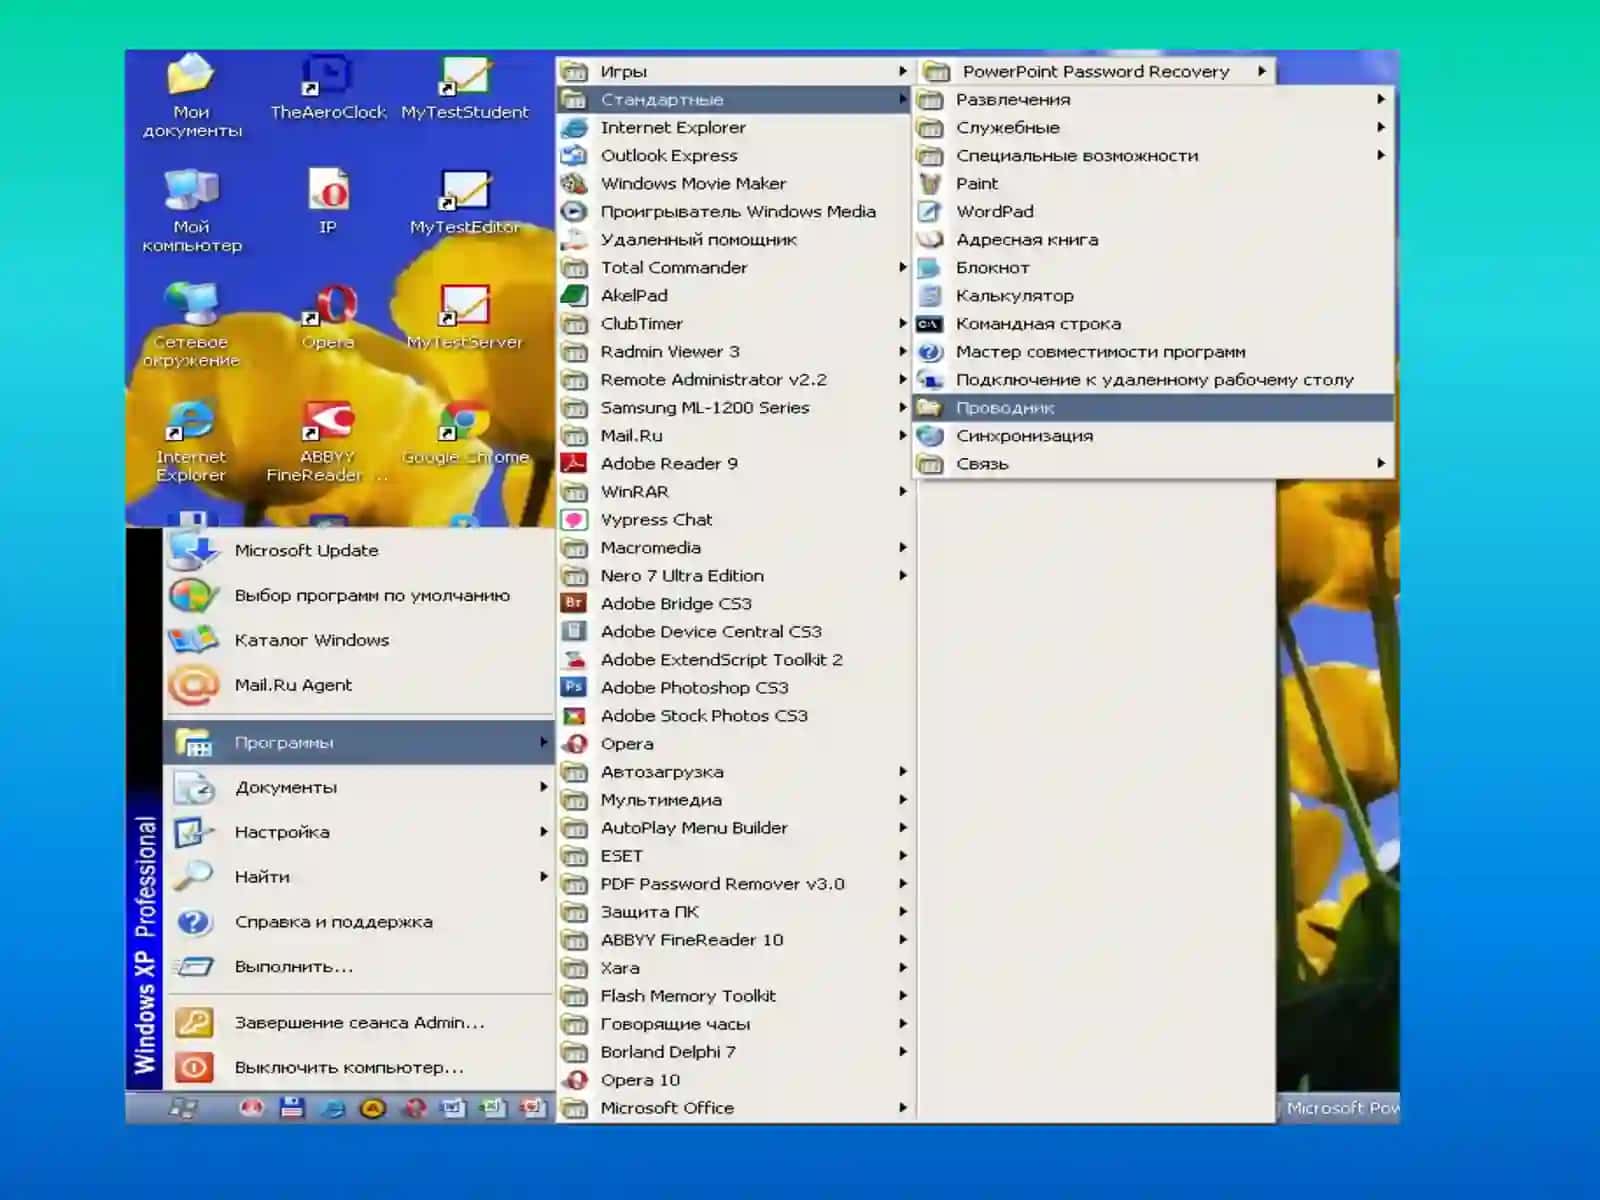Screen dimensions: 1600x1200
Task: Open Выбор программ по умолчанию
Action: click(x=359, y=596)
